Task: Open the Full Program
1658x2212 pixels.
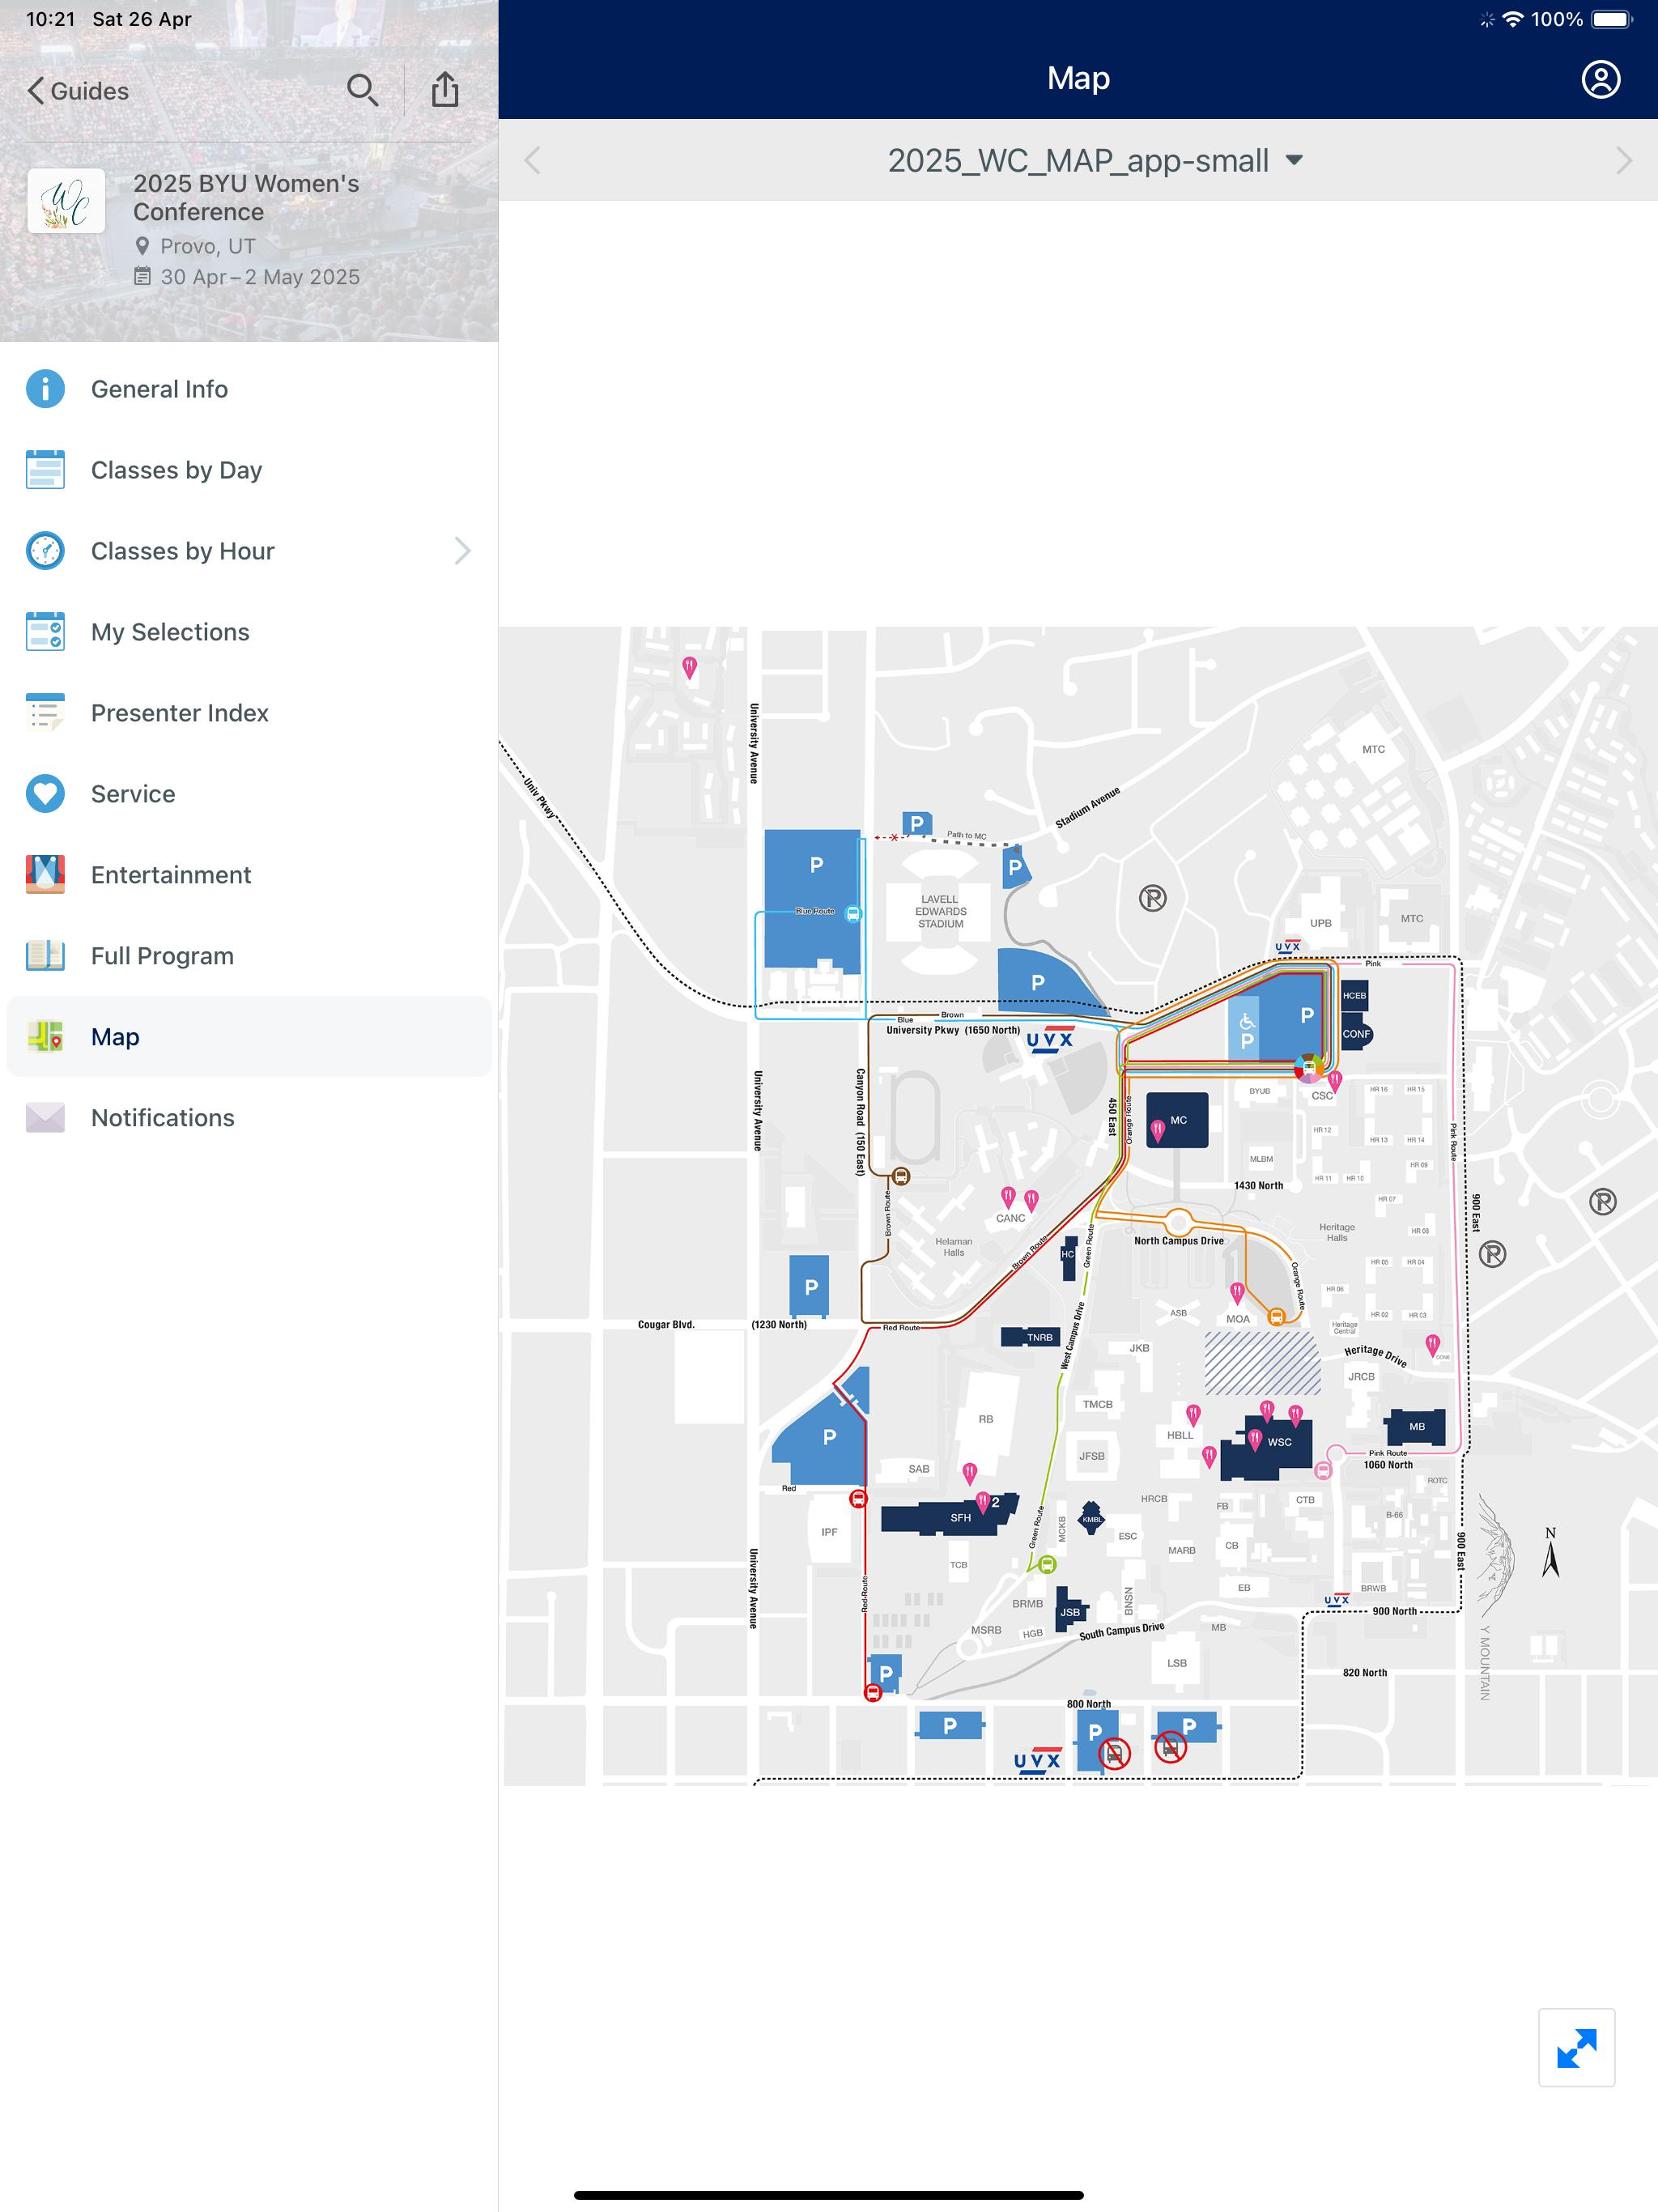Action: click(162, 956)
